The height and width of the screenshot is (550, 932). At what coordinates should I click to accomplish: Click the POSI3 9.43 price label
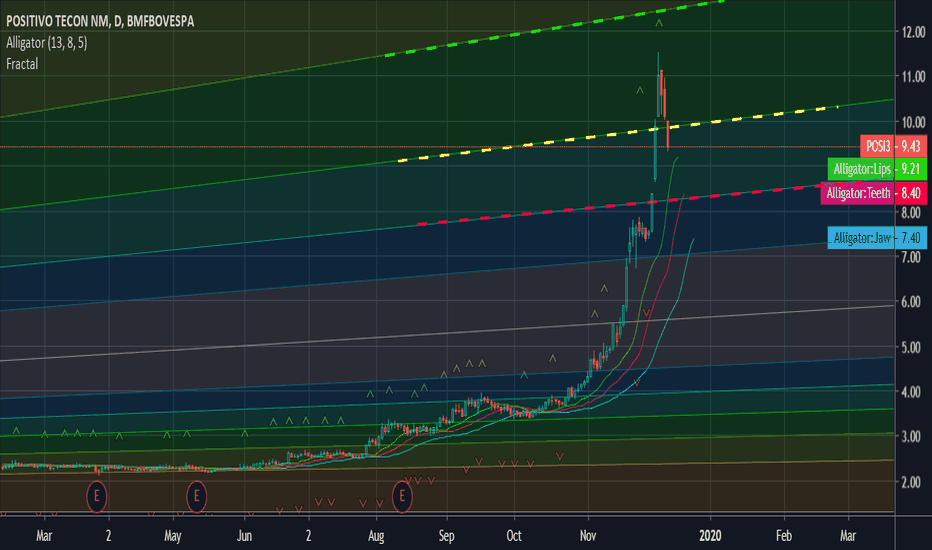(x=893, y=146)
